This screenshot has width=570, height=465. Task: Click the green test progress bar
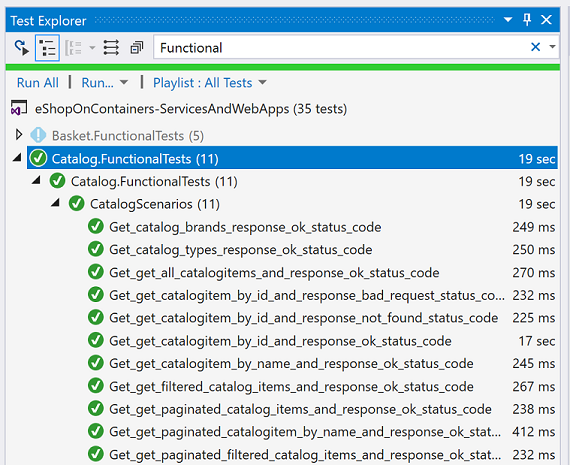coord(283,67)
